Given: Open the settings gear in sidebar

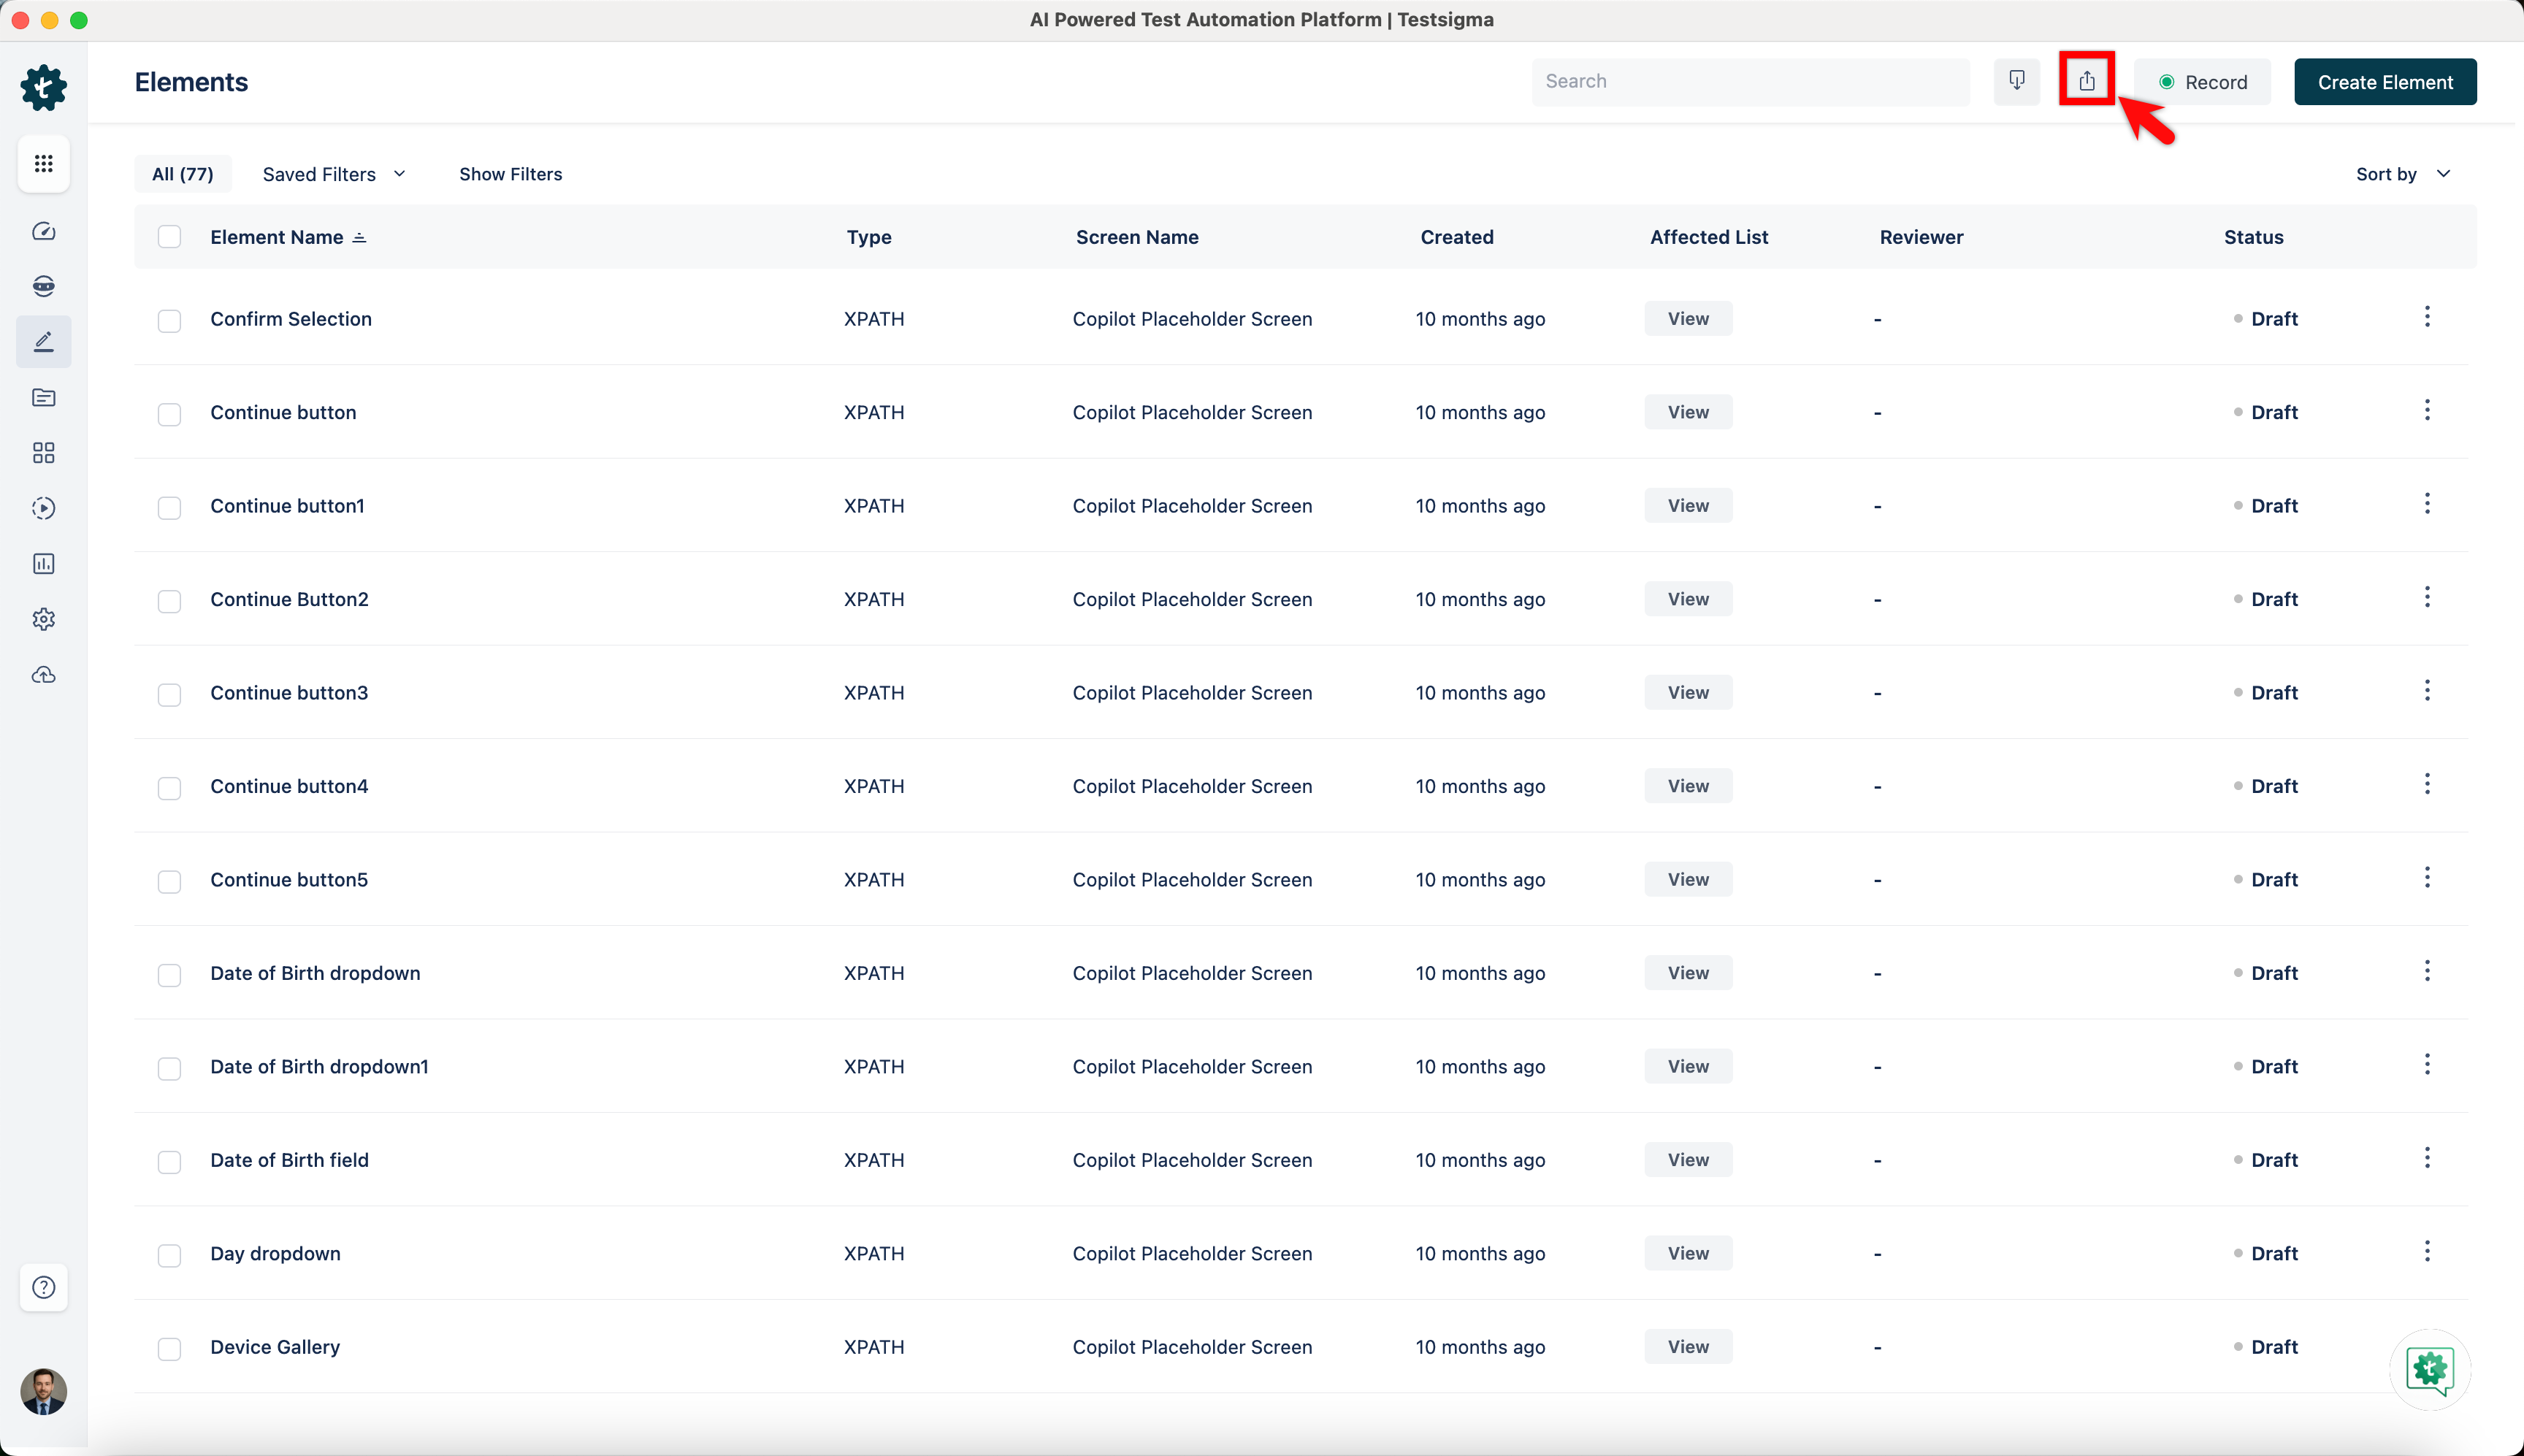Looking at the screenshot, I should pyautogui.click(x=43, y=619).
